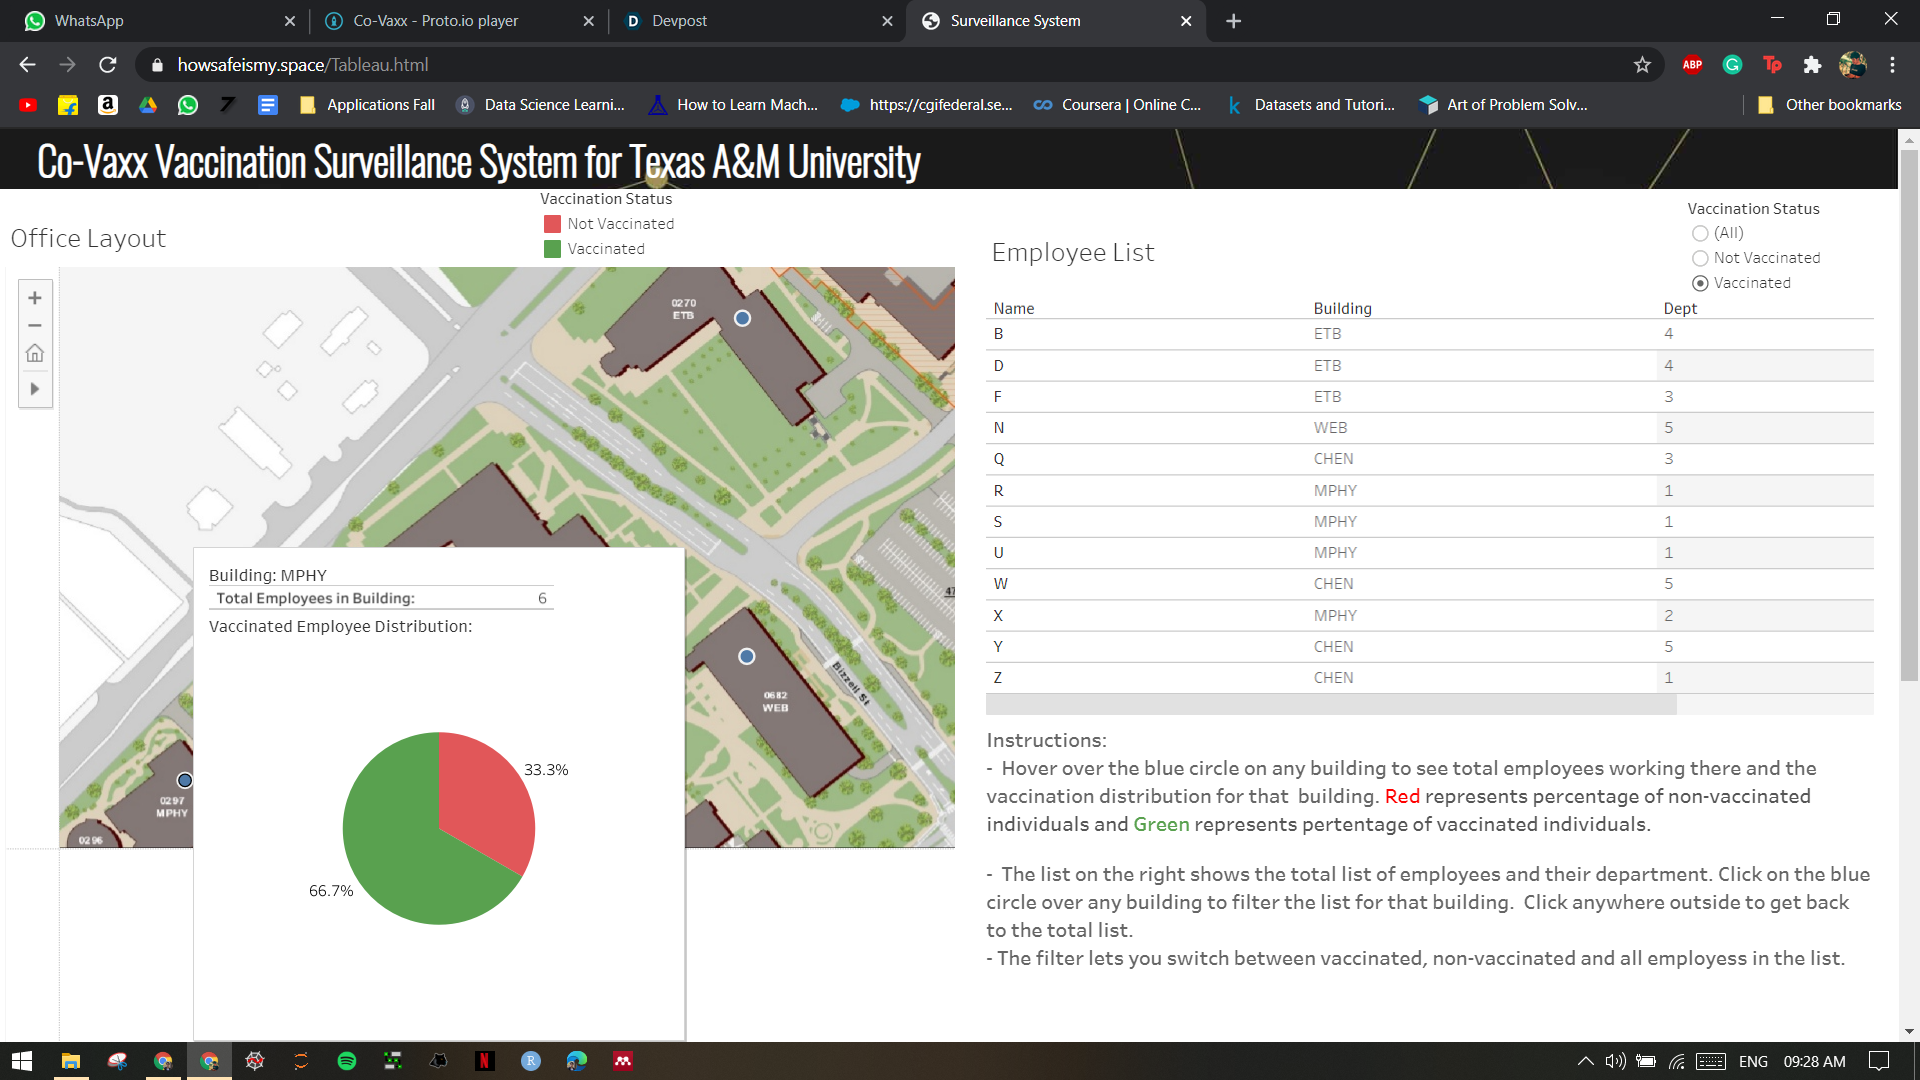Click the map zoom out minus button
The height and width of the screenshot is (1080, 1920).
pos(35,326)
